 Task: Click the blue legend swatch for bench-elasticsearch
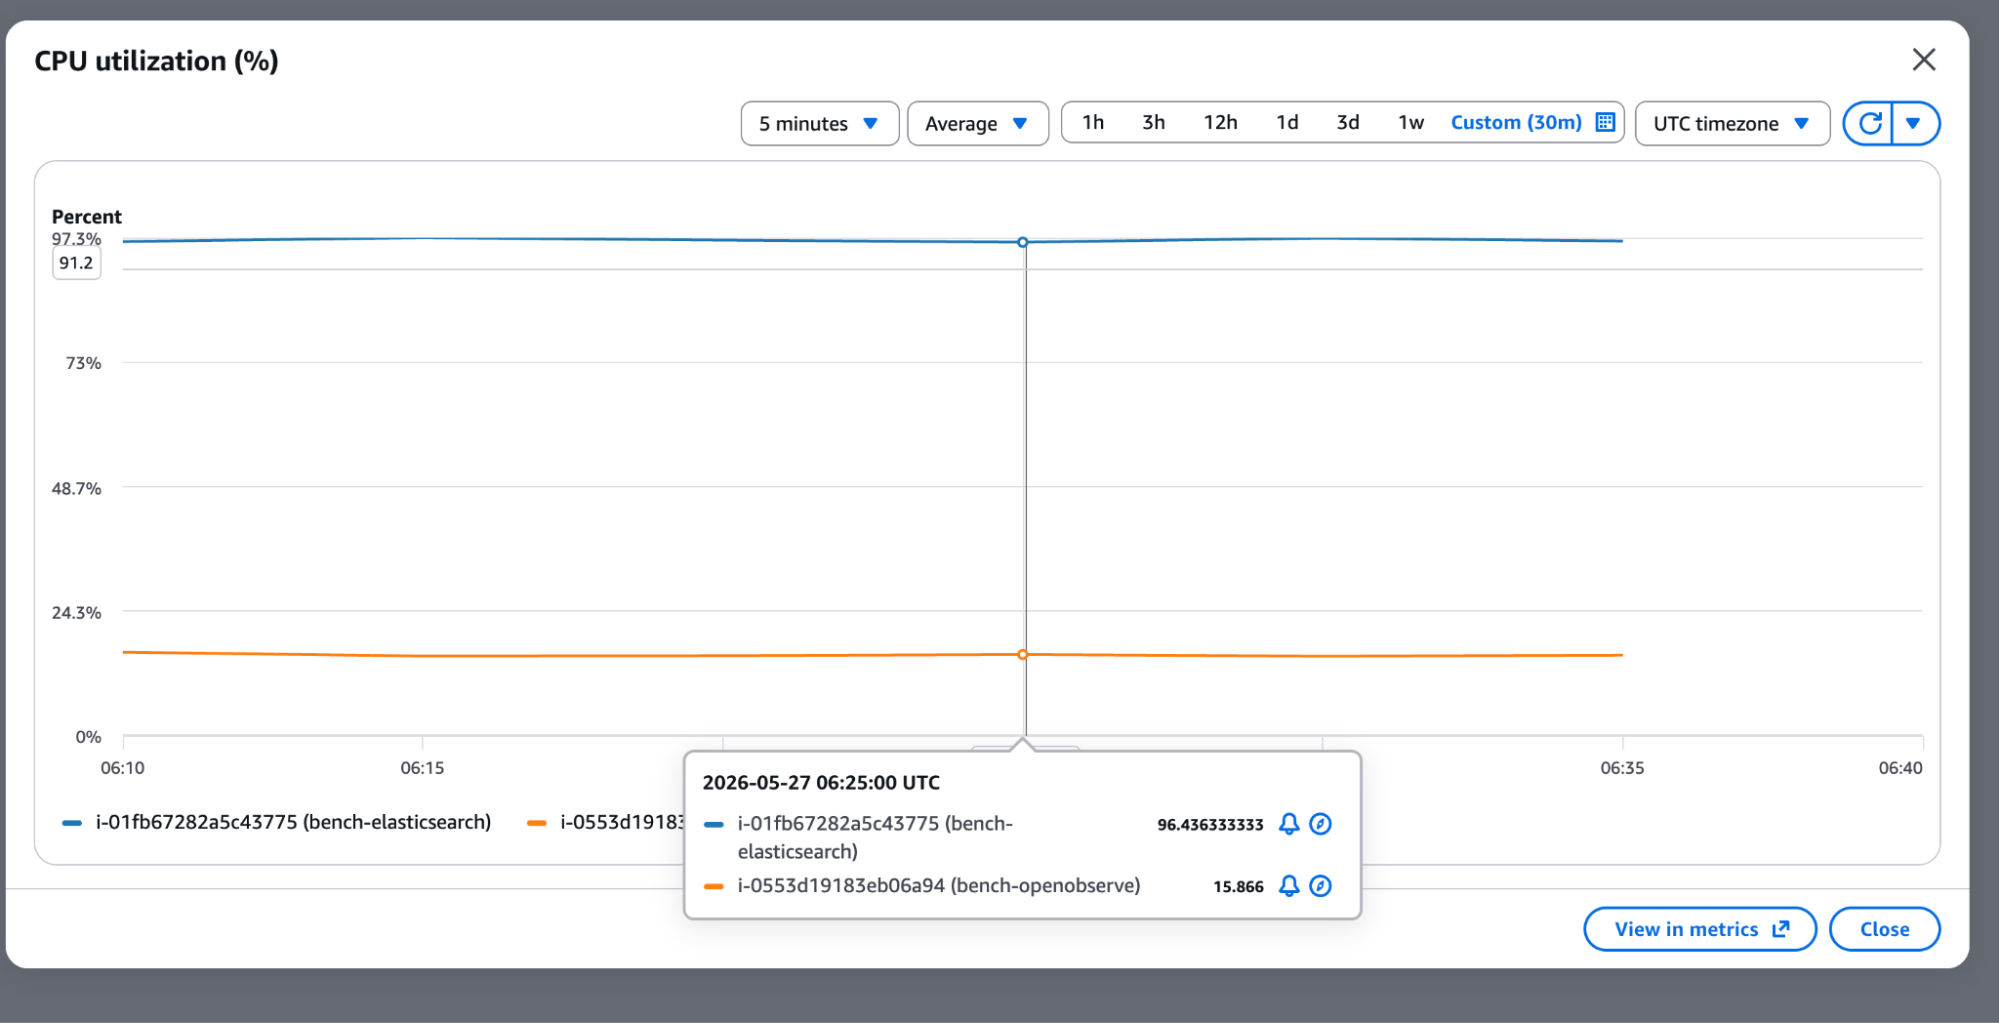72,823
